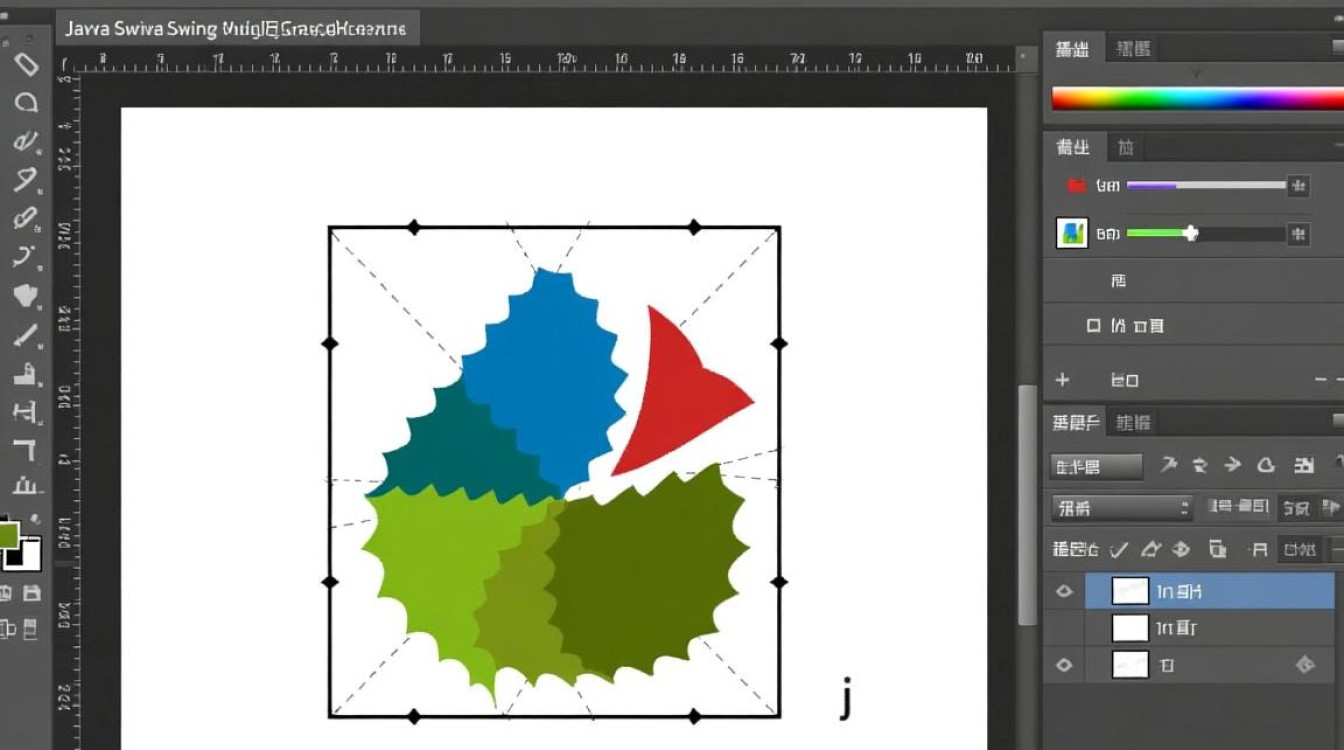Click the Java Swing document tab
This screenshot has height=750, width=1344.
coord(236,29)
